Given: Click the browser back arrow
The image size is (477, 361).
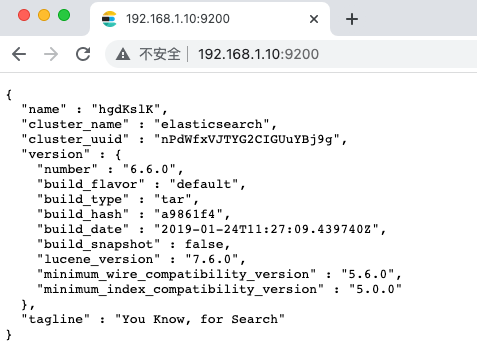Looking at the screenshot, I should 19,54.
